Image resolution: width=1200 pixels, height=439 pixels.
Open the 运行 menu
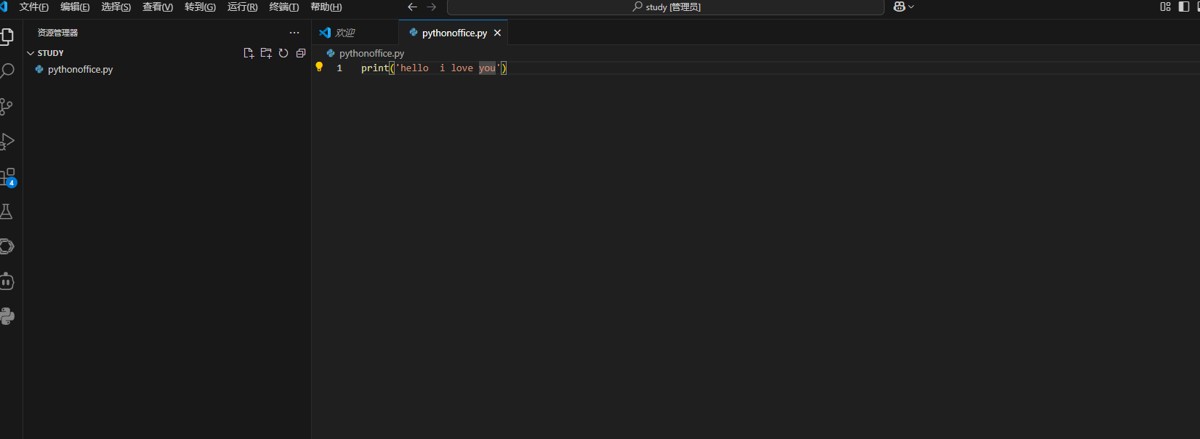pyautogui.click(x=242, y=7)
